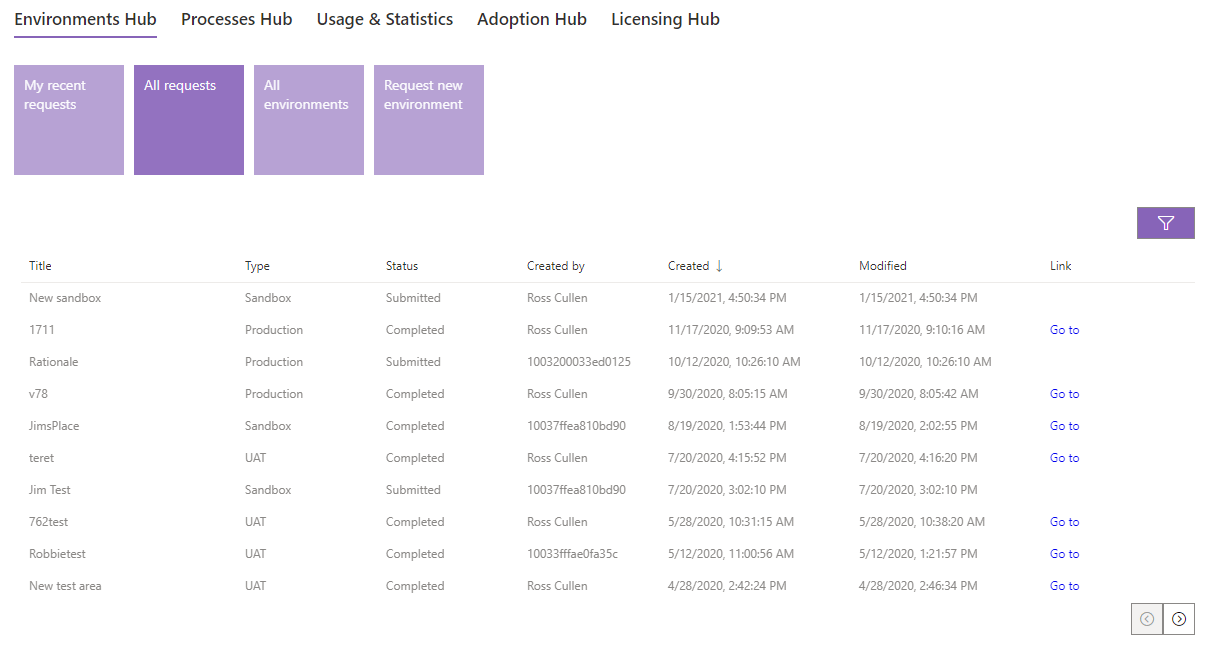Screen dimensions: 1222x645
Task: Follow Go to link for 762test
Action: click(1064, 522)
